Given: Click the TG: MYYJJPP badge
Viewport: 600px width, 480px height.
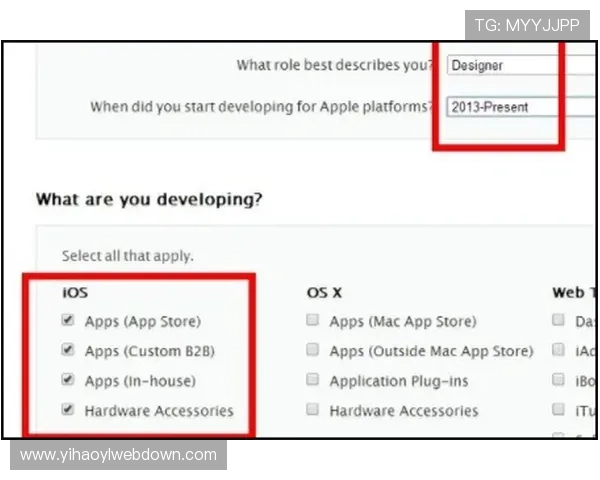Looking at the screenshot, I should click(527, 26).
